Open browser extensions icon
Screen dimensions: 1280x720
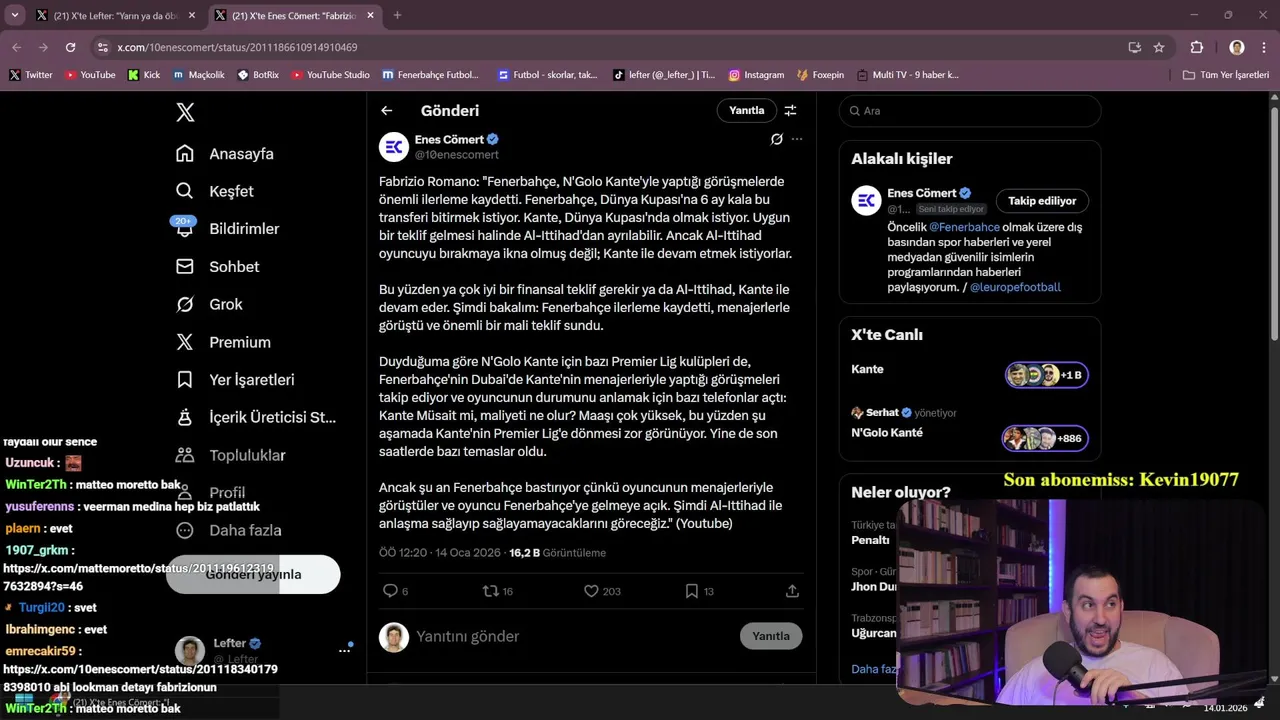click(x=1197, y=47)
